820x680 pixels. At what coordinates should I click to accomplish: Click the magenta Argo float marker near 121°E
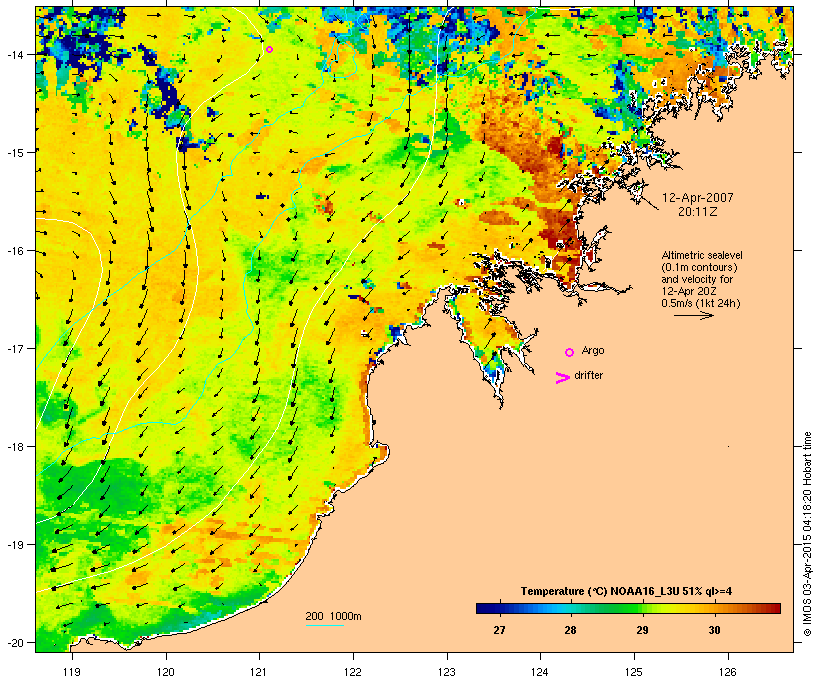click(x=269, y=50)
